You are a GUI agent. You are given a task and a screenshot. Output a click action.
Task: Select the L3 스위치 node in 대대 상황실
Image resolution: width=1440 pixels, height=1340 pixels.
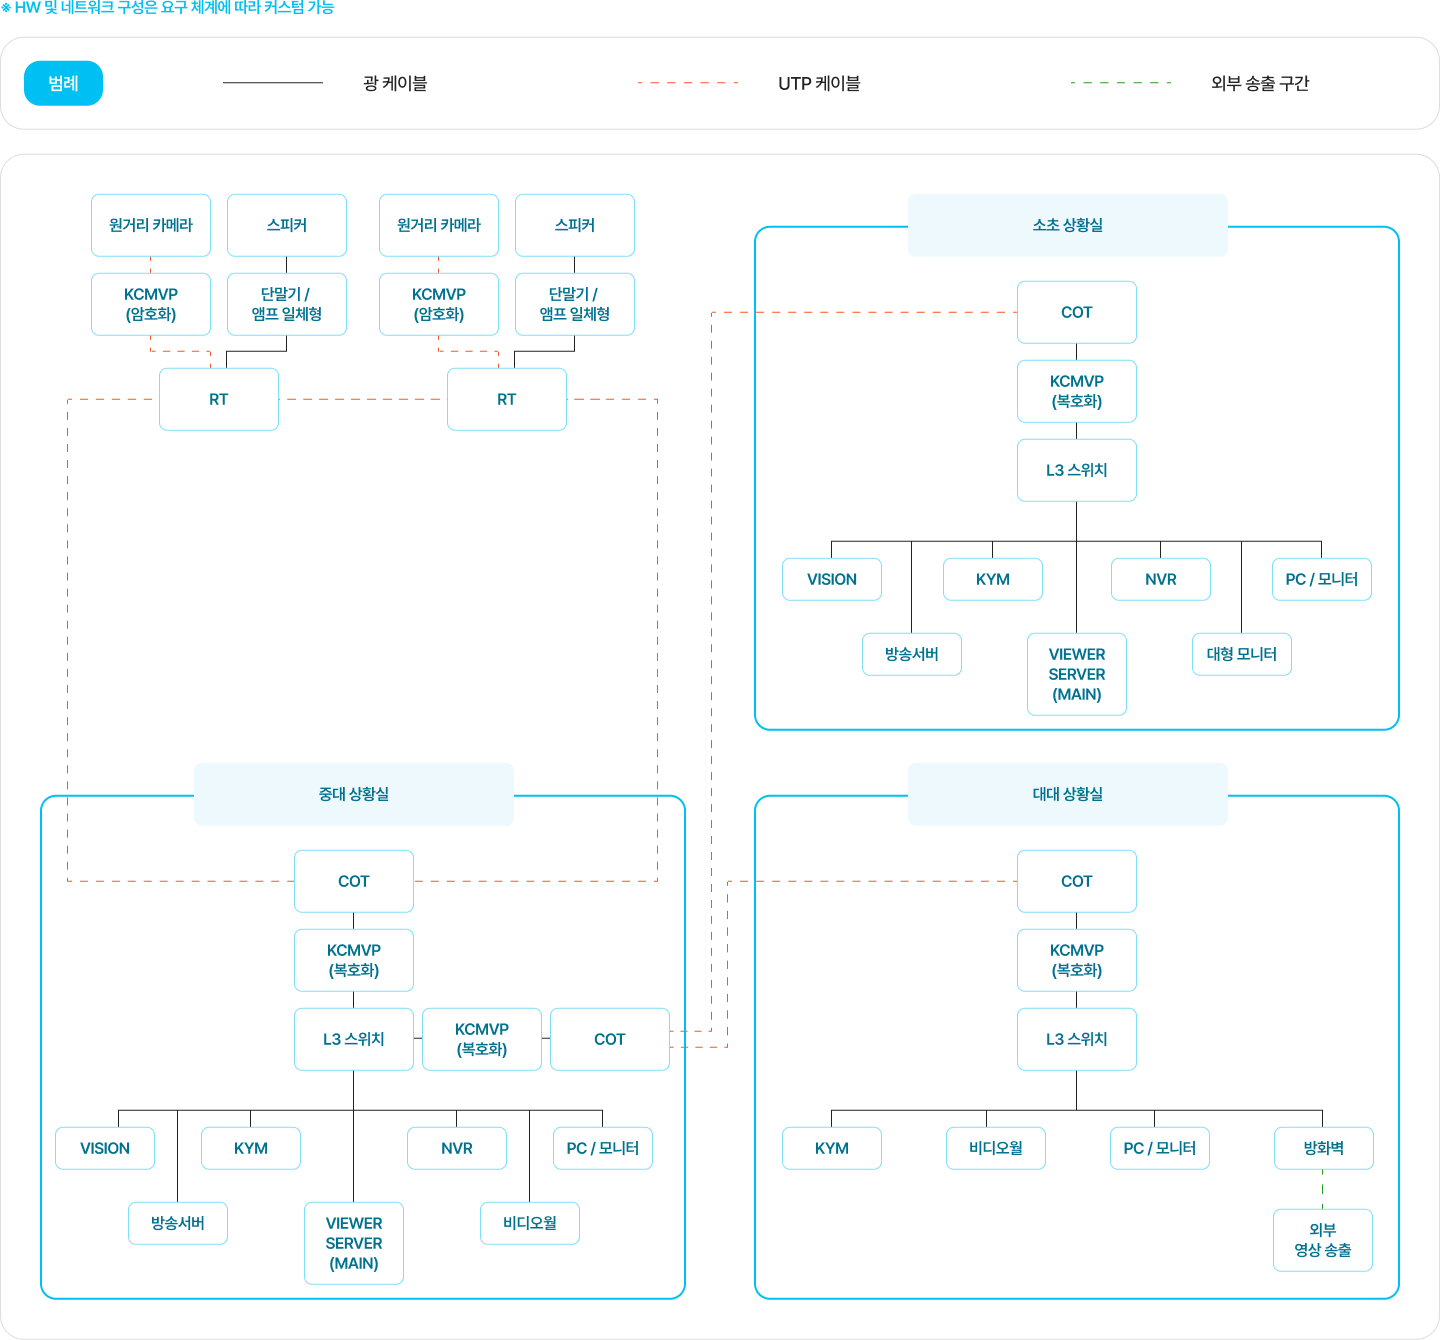[1076, 1039]
